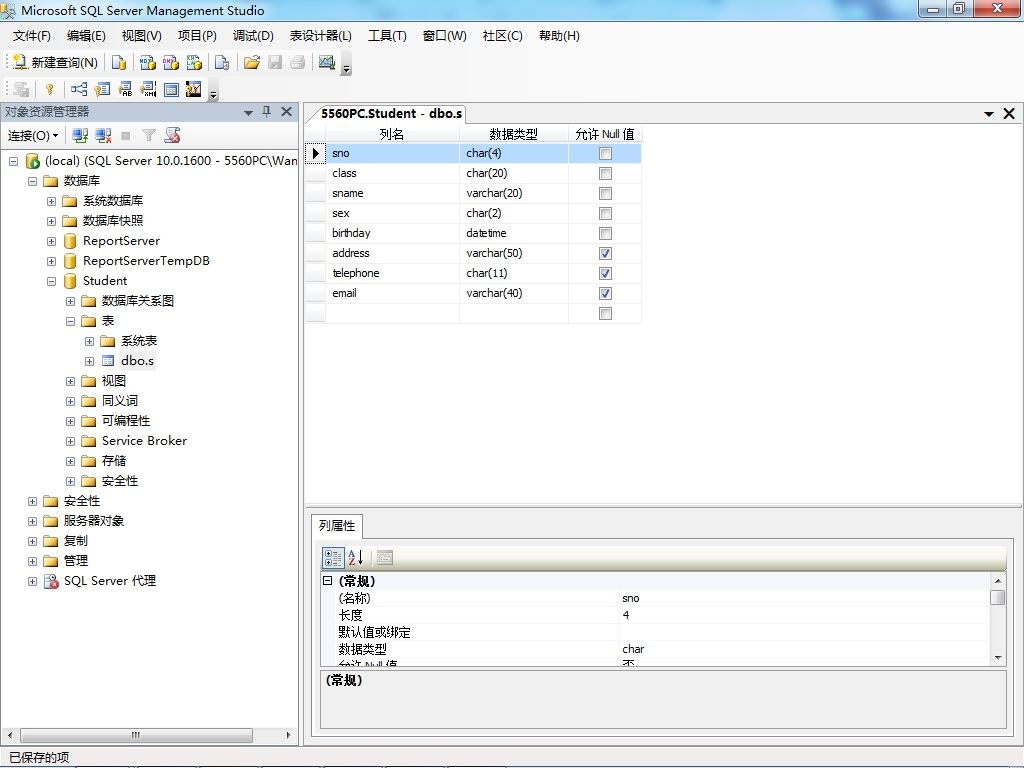This screenshot has height=768, width=1024.
Task: Click the manage spatial indexes icon
Action: 193,89
